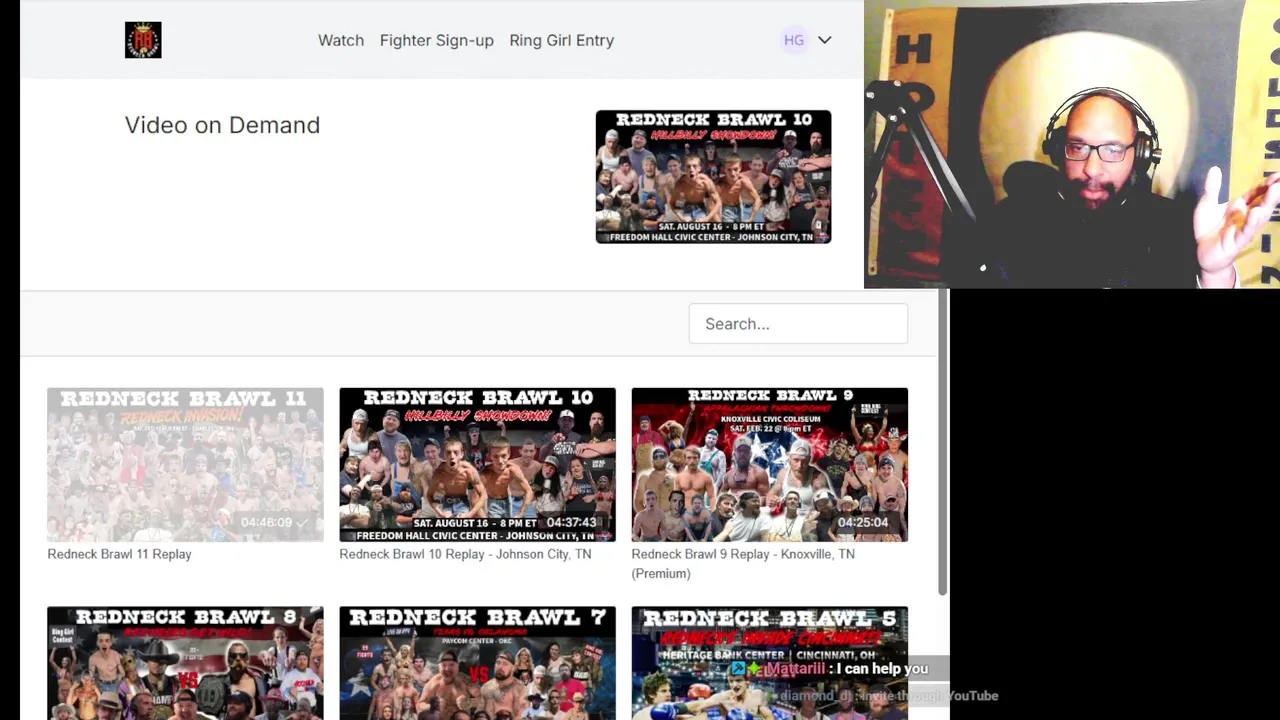The width and height of the screenshot is (1280, 720).
Task: Play the Redneck Brawl 9 replay thumbnail
Action: coord(770,465)
